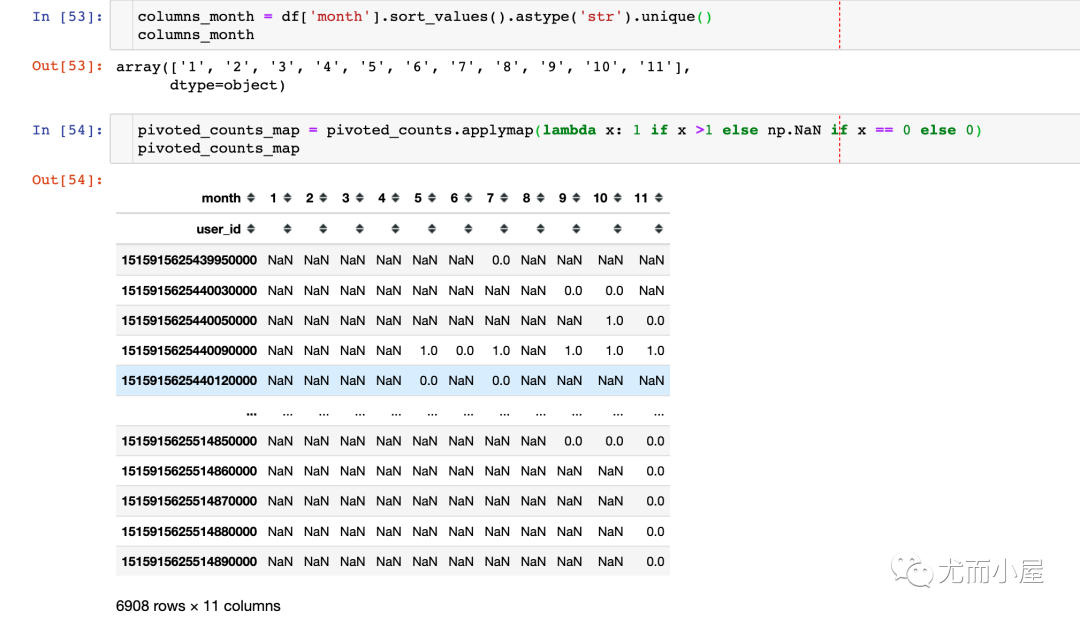This screenshot has height=619, width=1080.
Task: Select row index 1515915625514890000
Action: tap(189, 562)
